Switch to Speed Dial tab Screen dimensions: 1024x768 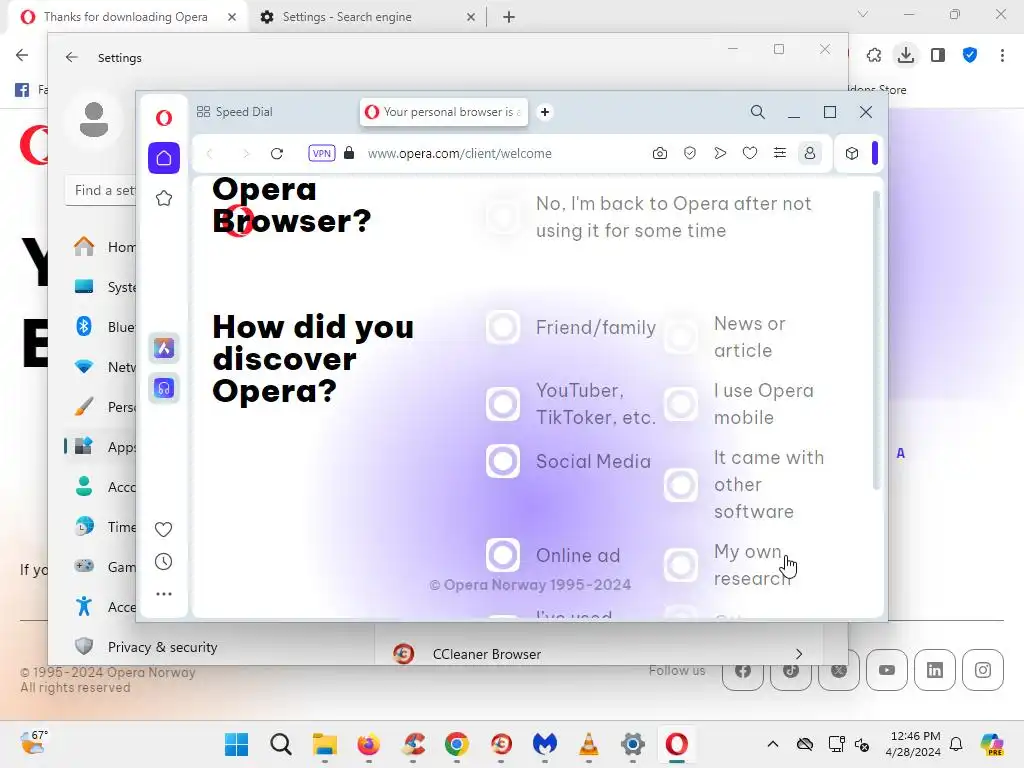[x=235, y=112]
